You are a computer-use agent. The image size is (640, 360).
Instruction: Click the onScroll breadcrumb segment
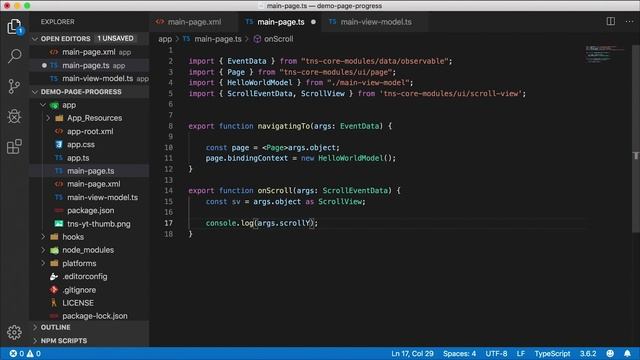(x=278, y=39)
